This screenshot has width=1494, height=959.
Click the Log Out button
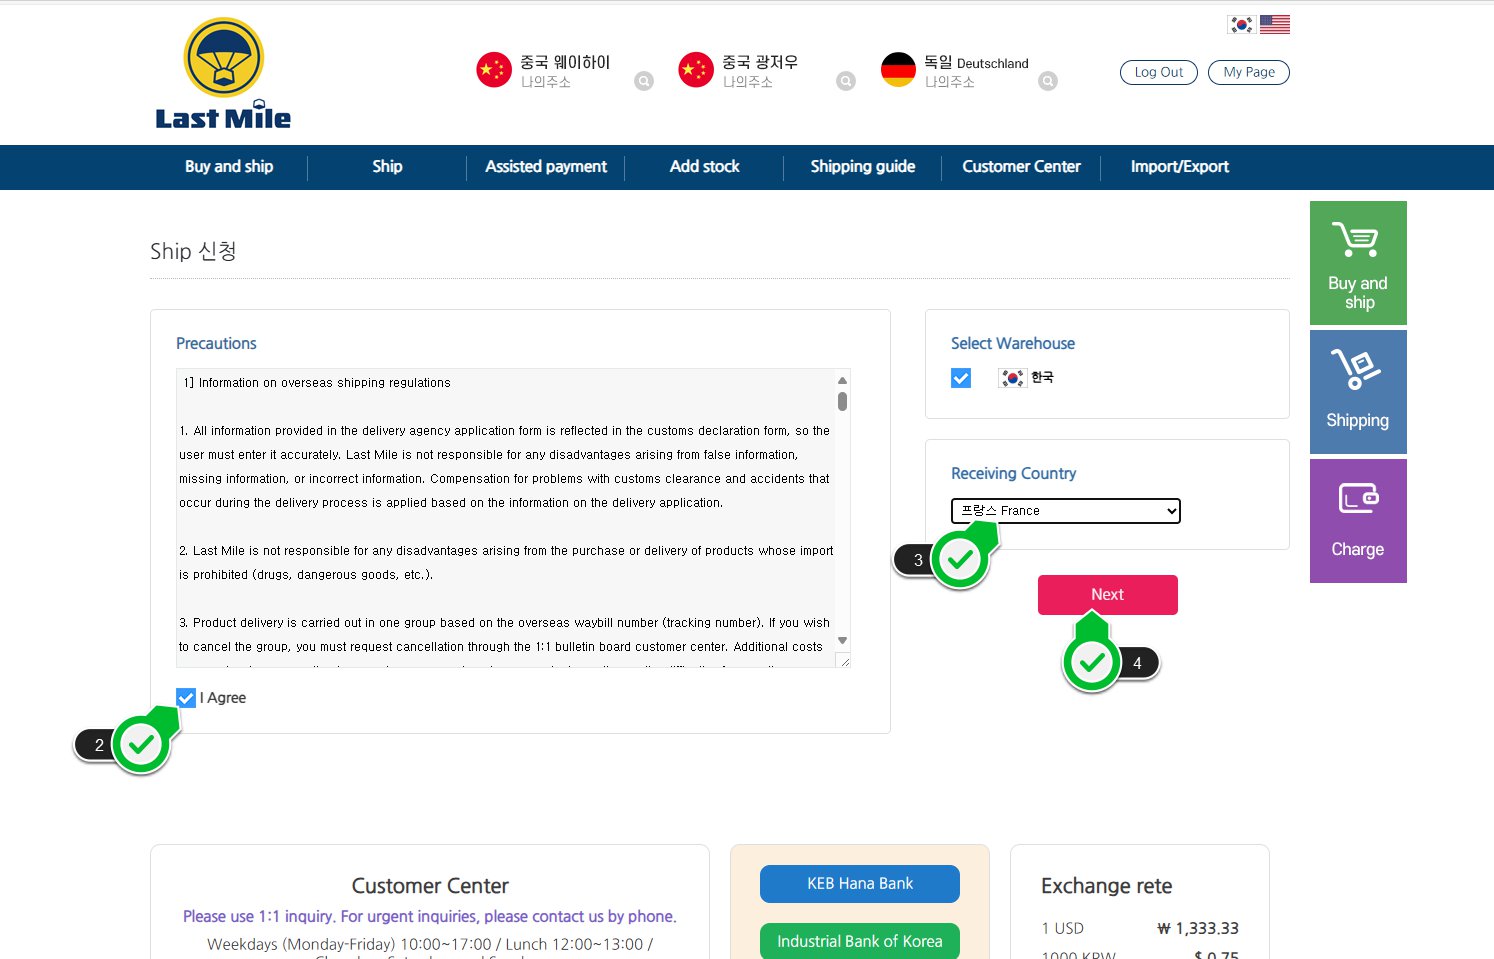click(1158, 72)
